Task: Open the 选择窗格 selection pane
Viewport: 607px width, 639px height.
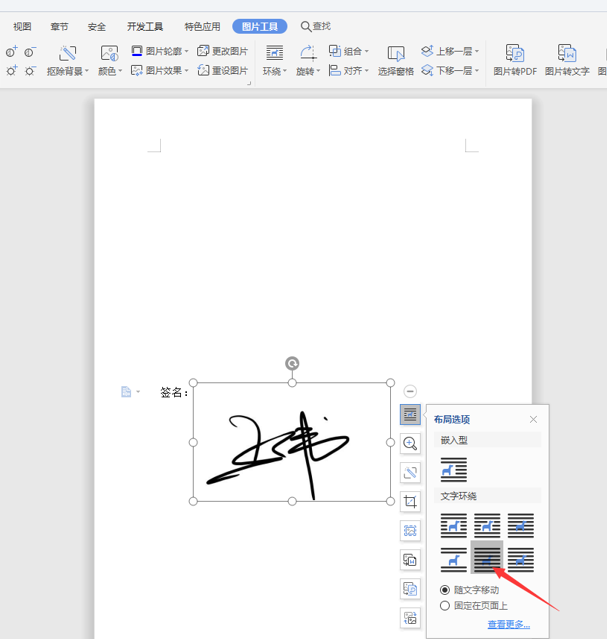Action: (x=395, y=61)
